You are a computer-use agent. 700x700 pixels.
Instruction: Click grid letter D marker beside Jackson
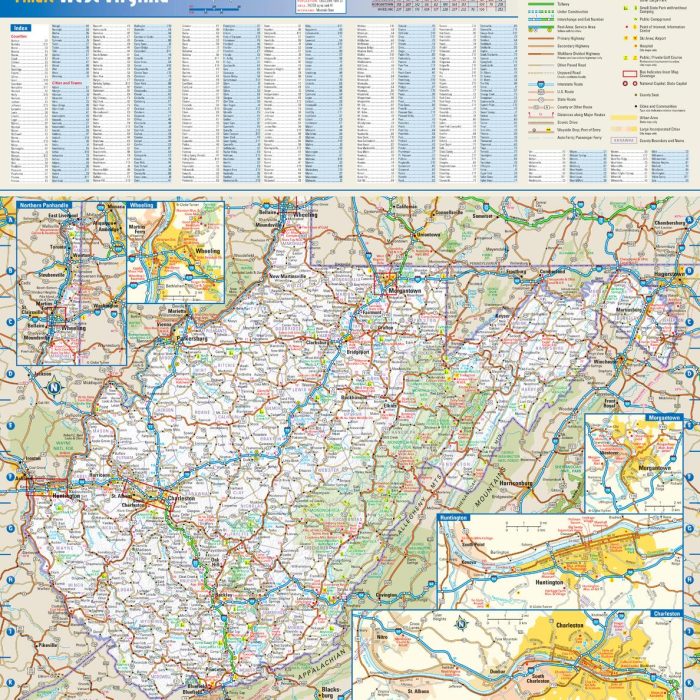[x=11, y=374]
